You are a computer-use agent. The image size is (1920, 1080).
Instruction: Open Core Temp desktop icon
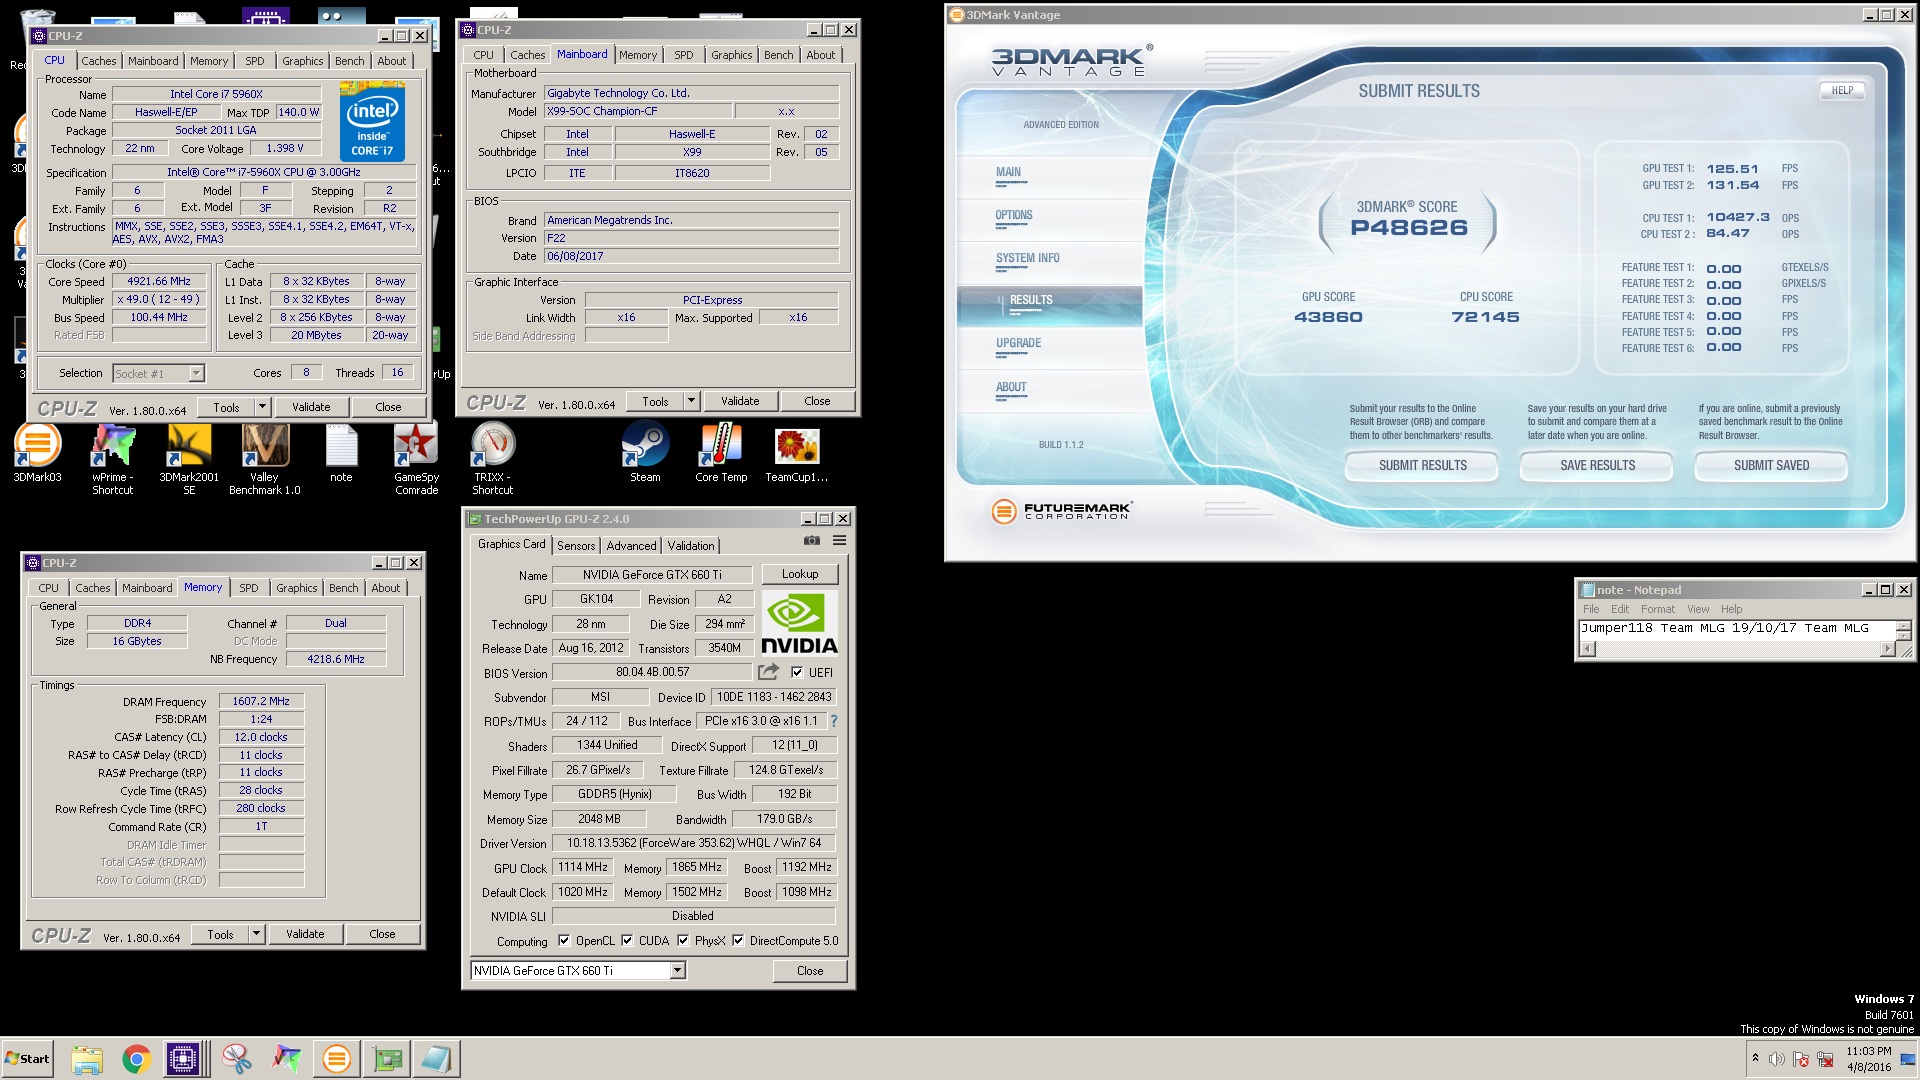pyautogui.click(x=721, y=453)
